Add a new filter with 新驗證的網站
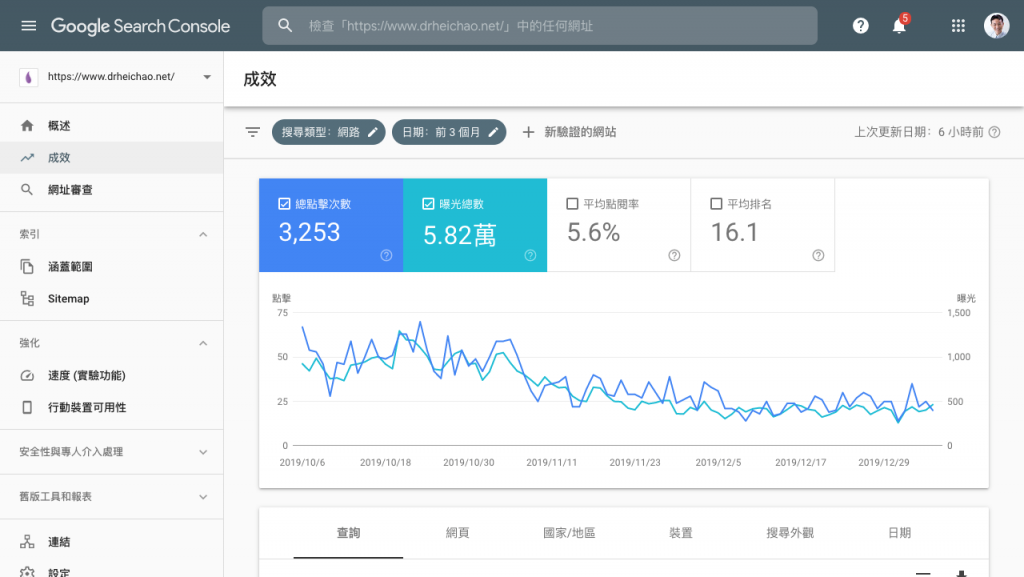Image resolution: width=1024 pixels, height=577 pixels. coord(569,132)
